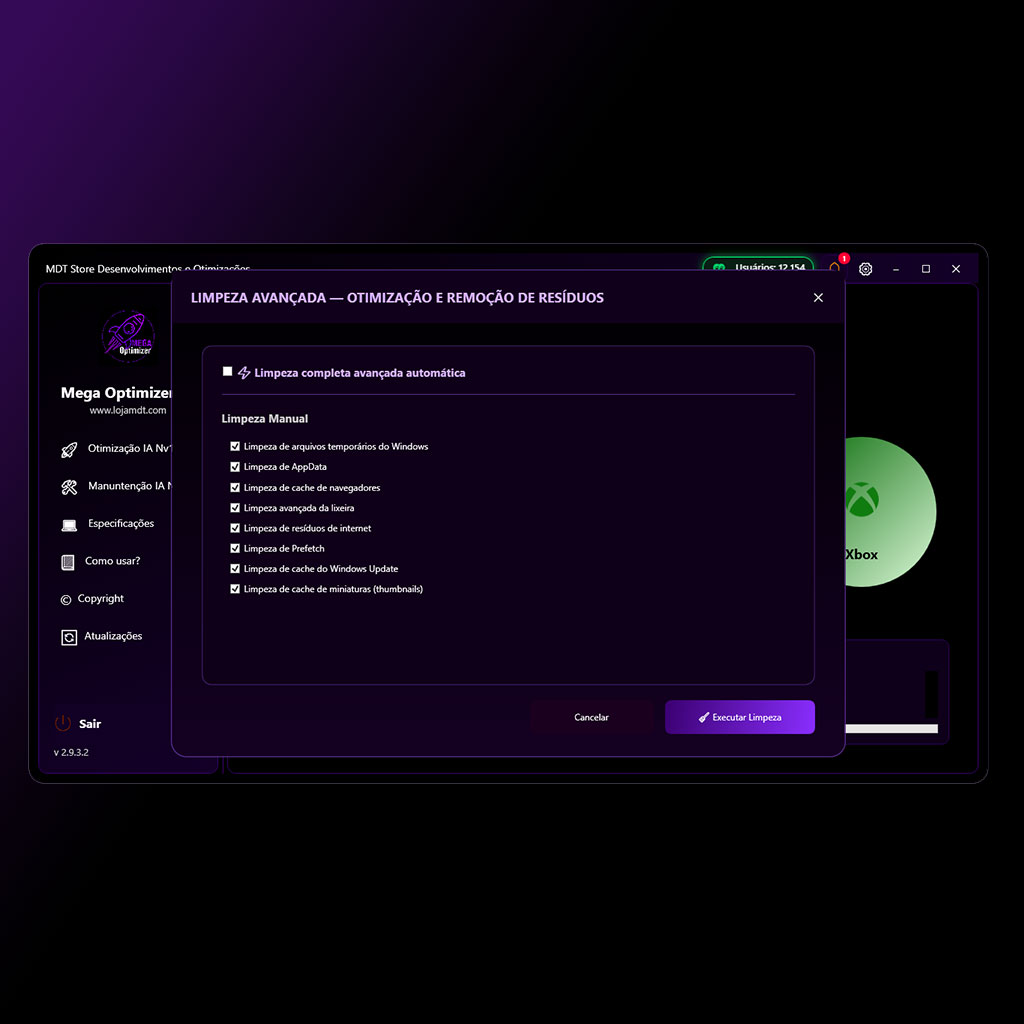Open settings with the gear icon
Screen dimensions: 1024x1024
(866, 269)
